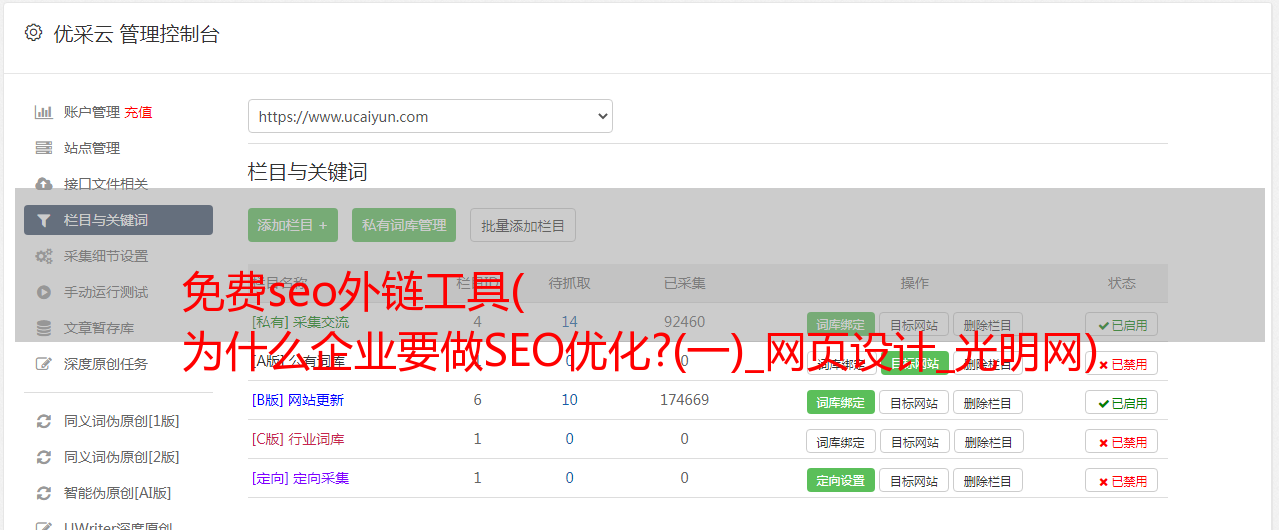This screenshot has width=1279, height=530.
Task: Click 目标网站 for 定向采集 row
Action: coord(914,481)
